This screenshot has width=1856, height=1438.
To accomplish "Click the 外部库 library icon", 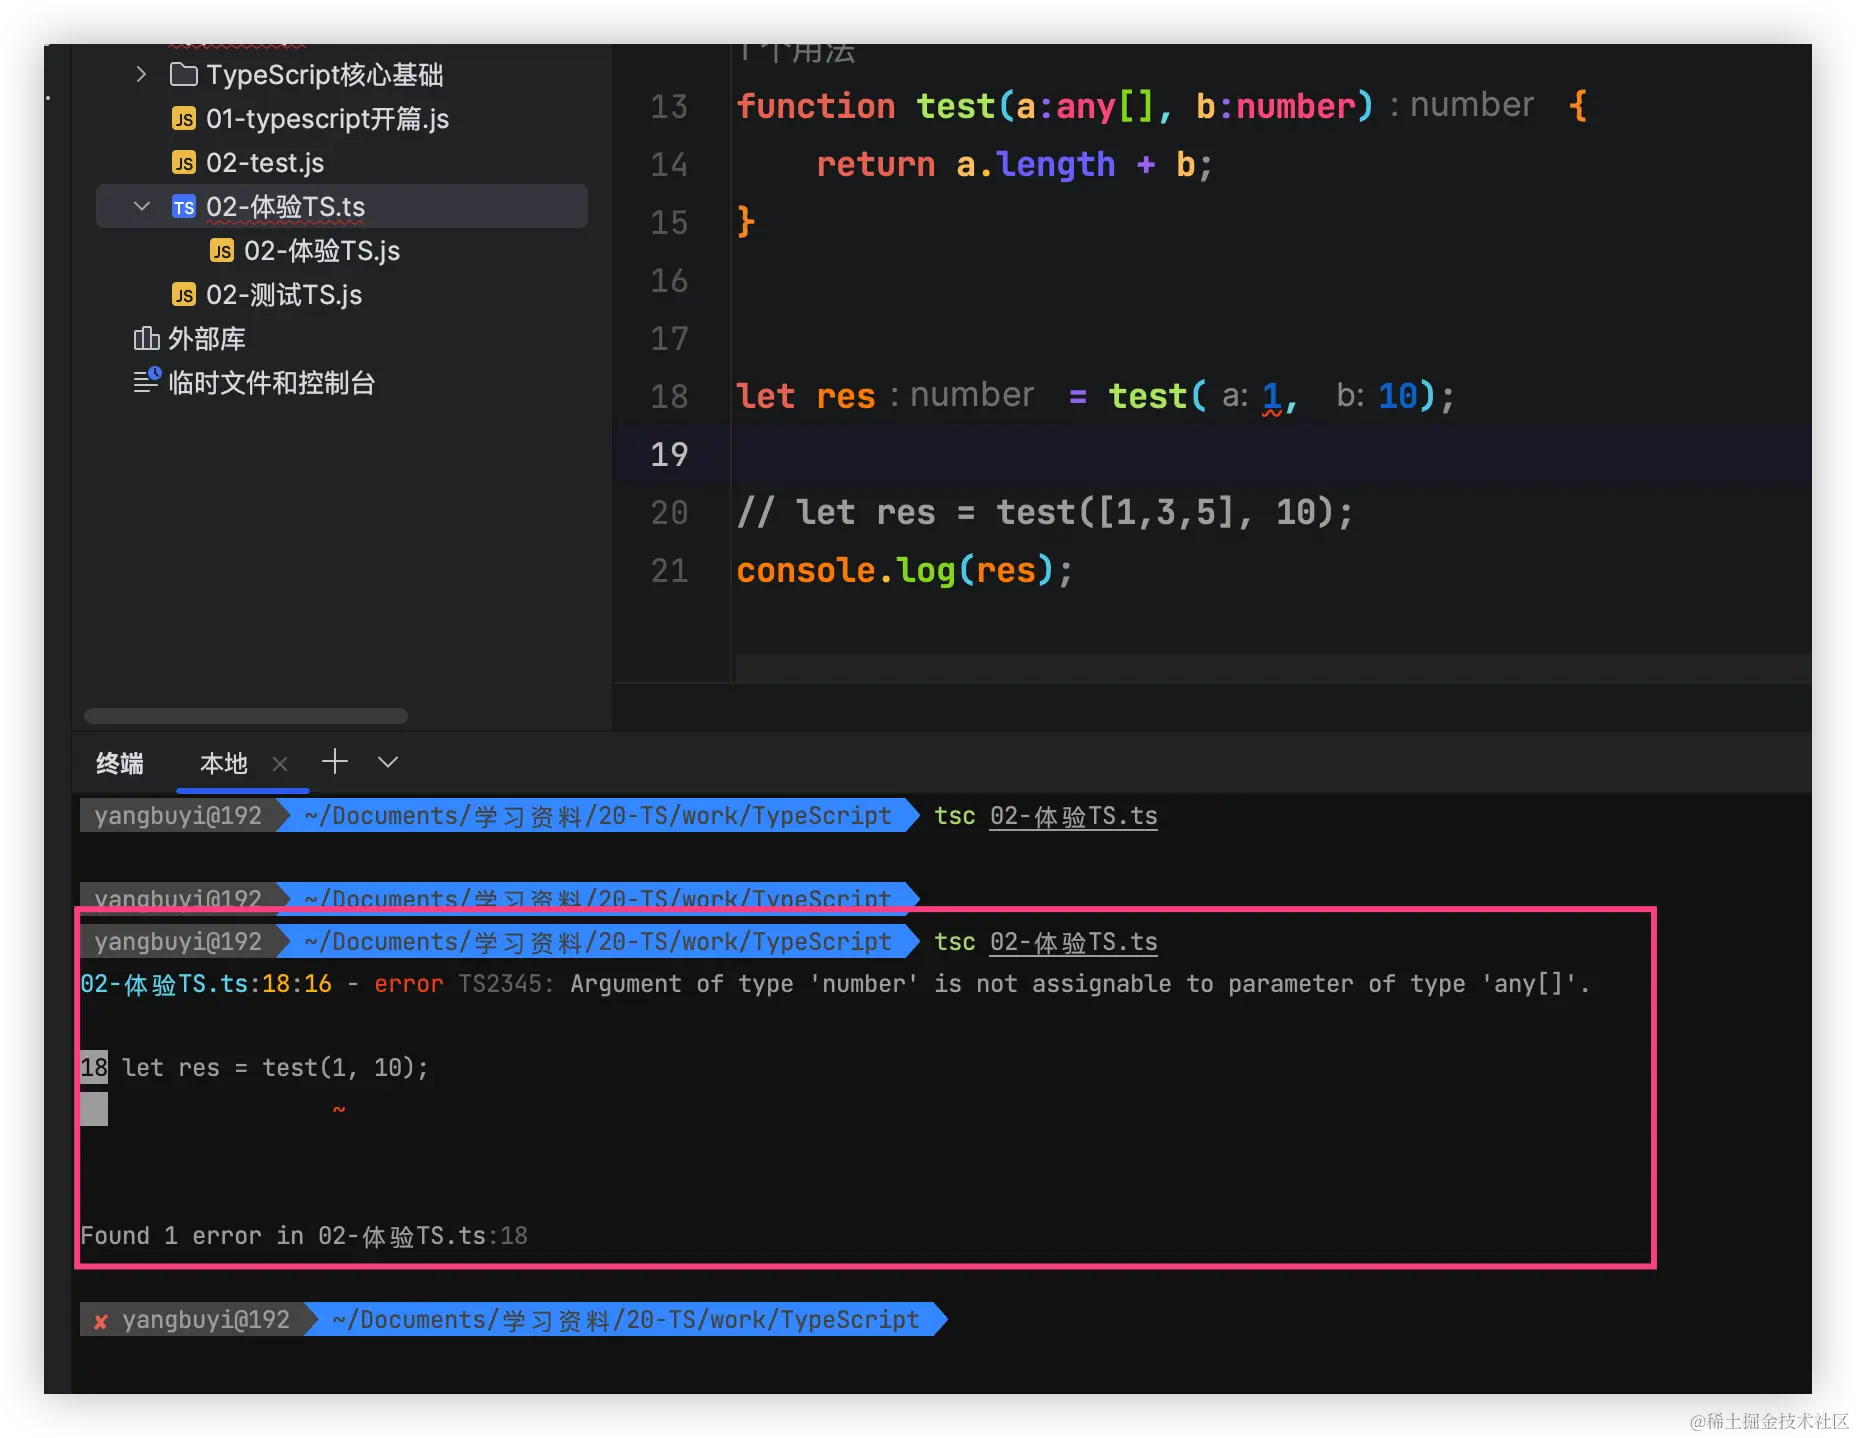I will pos(146,339).
